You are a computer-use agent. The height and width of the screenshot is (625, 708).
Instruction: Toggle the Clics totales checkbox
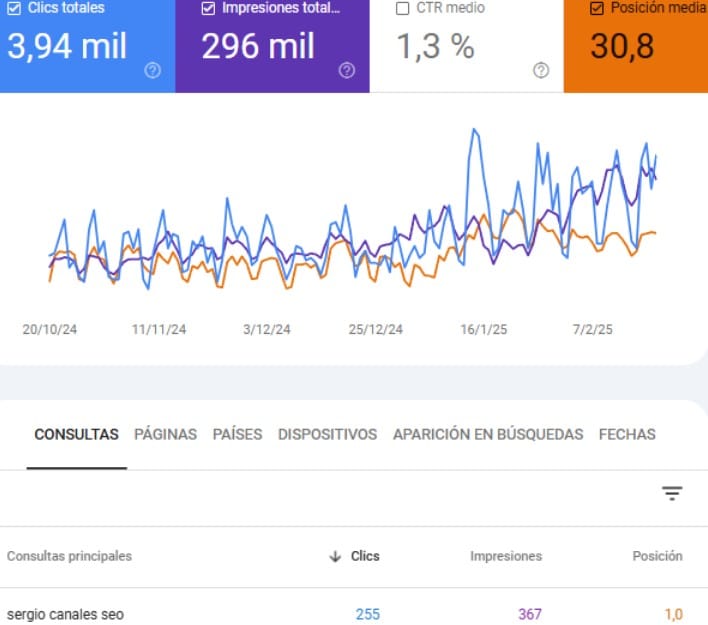(13, 9)
